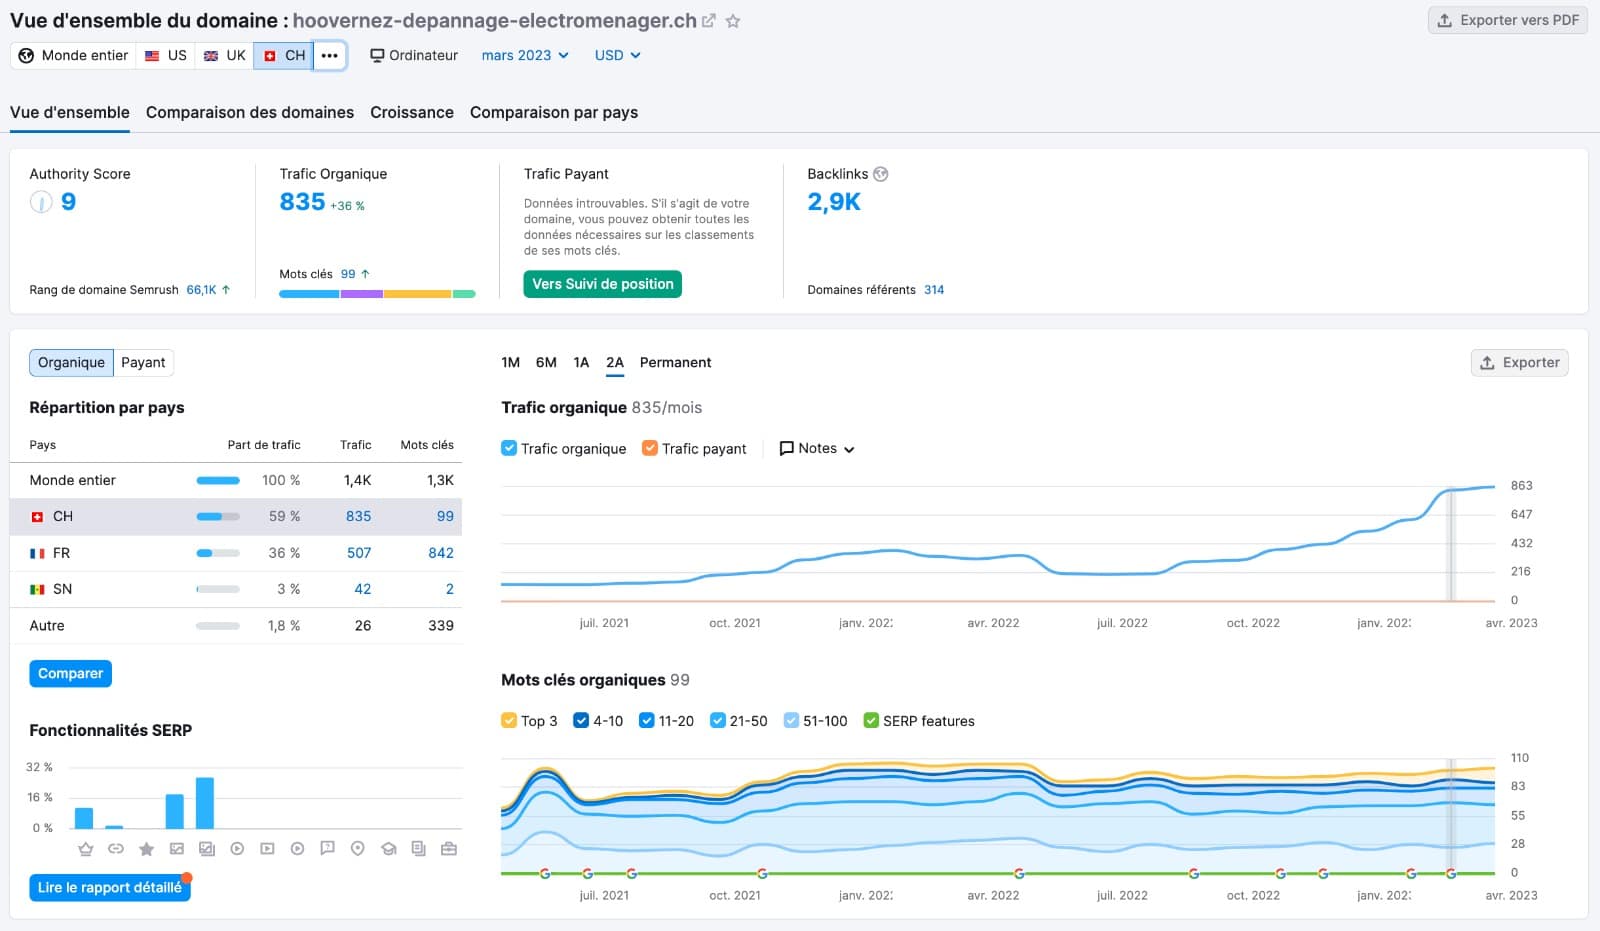
Task: Click the Exporter vers PDF button
Action: point(1508,20)
